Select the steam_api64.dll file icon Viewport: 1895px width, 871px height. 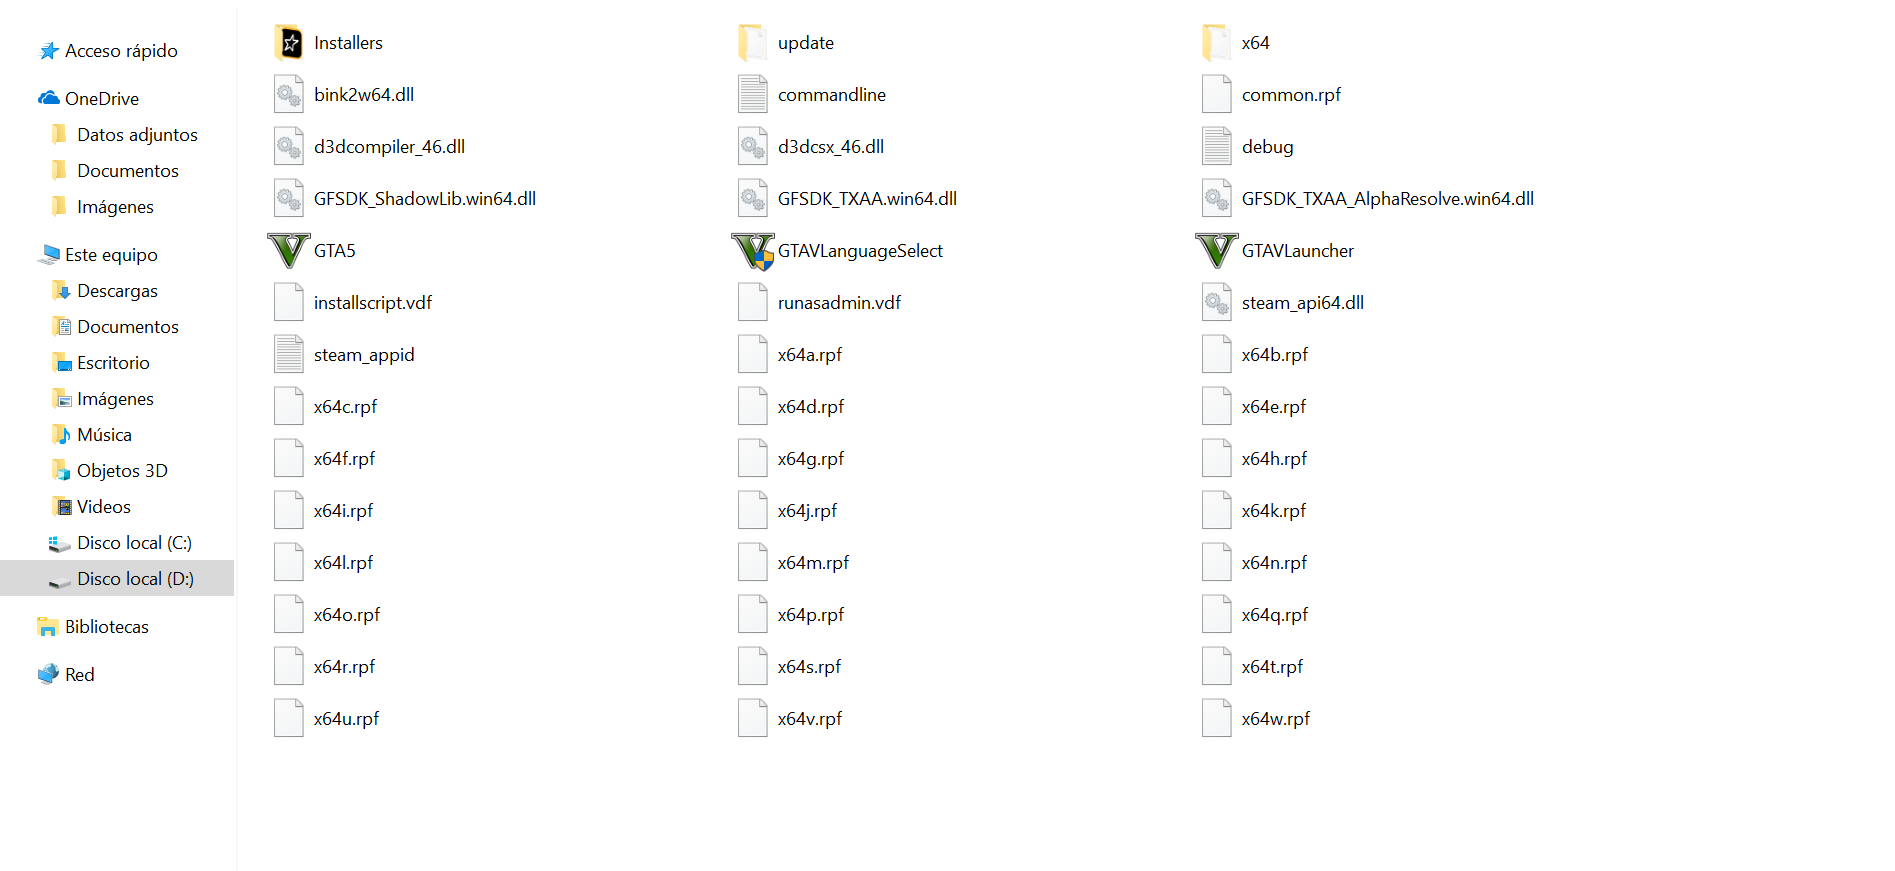point(1217,303)
